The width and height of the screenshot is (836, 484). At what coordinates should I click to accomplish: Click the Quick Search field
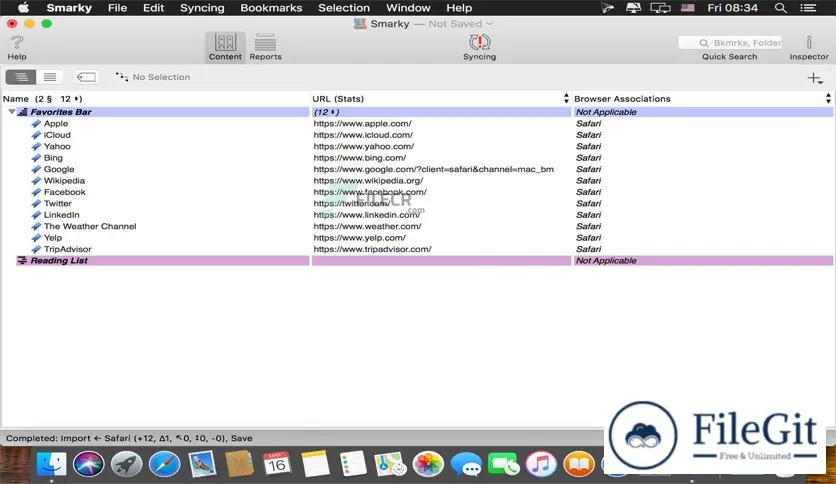pyautogui.click(x=730, y=43)
